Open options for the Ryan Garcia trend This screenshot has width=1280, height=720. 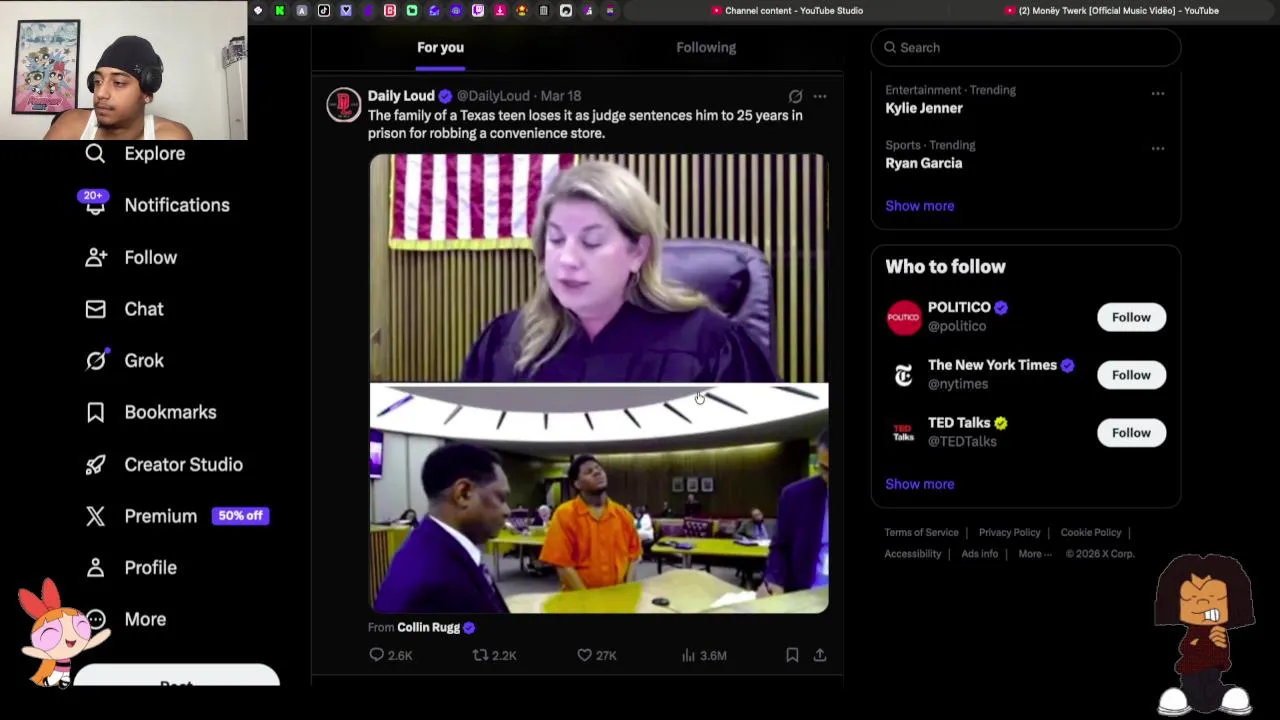point(1158,148)
